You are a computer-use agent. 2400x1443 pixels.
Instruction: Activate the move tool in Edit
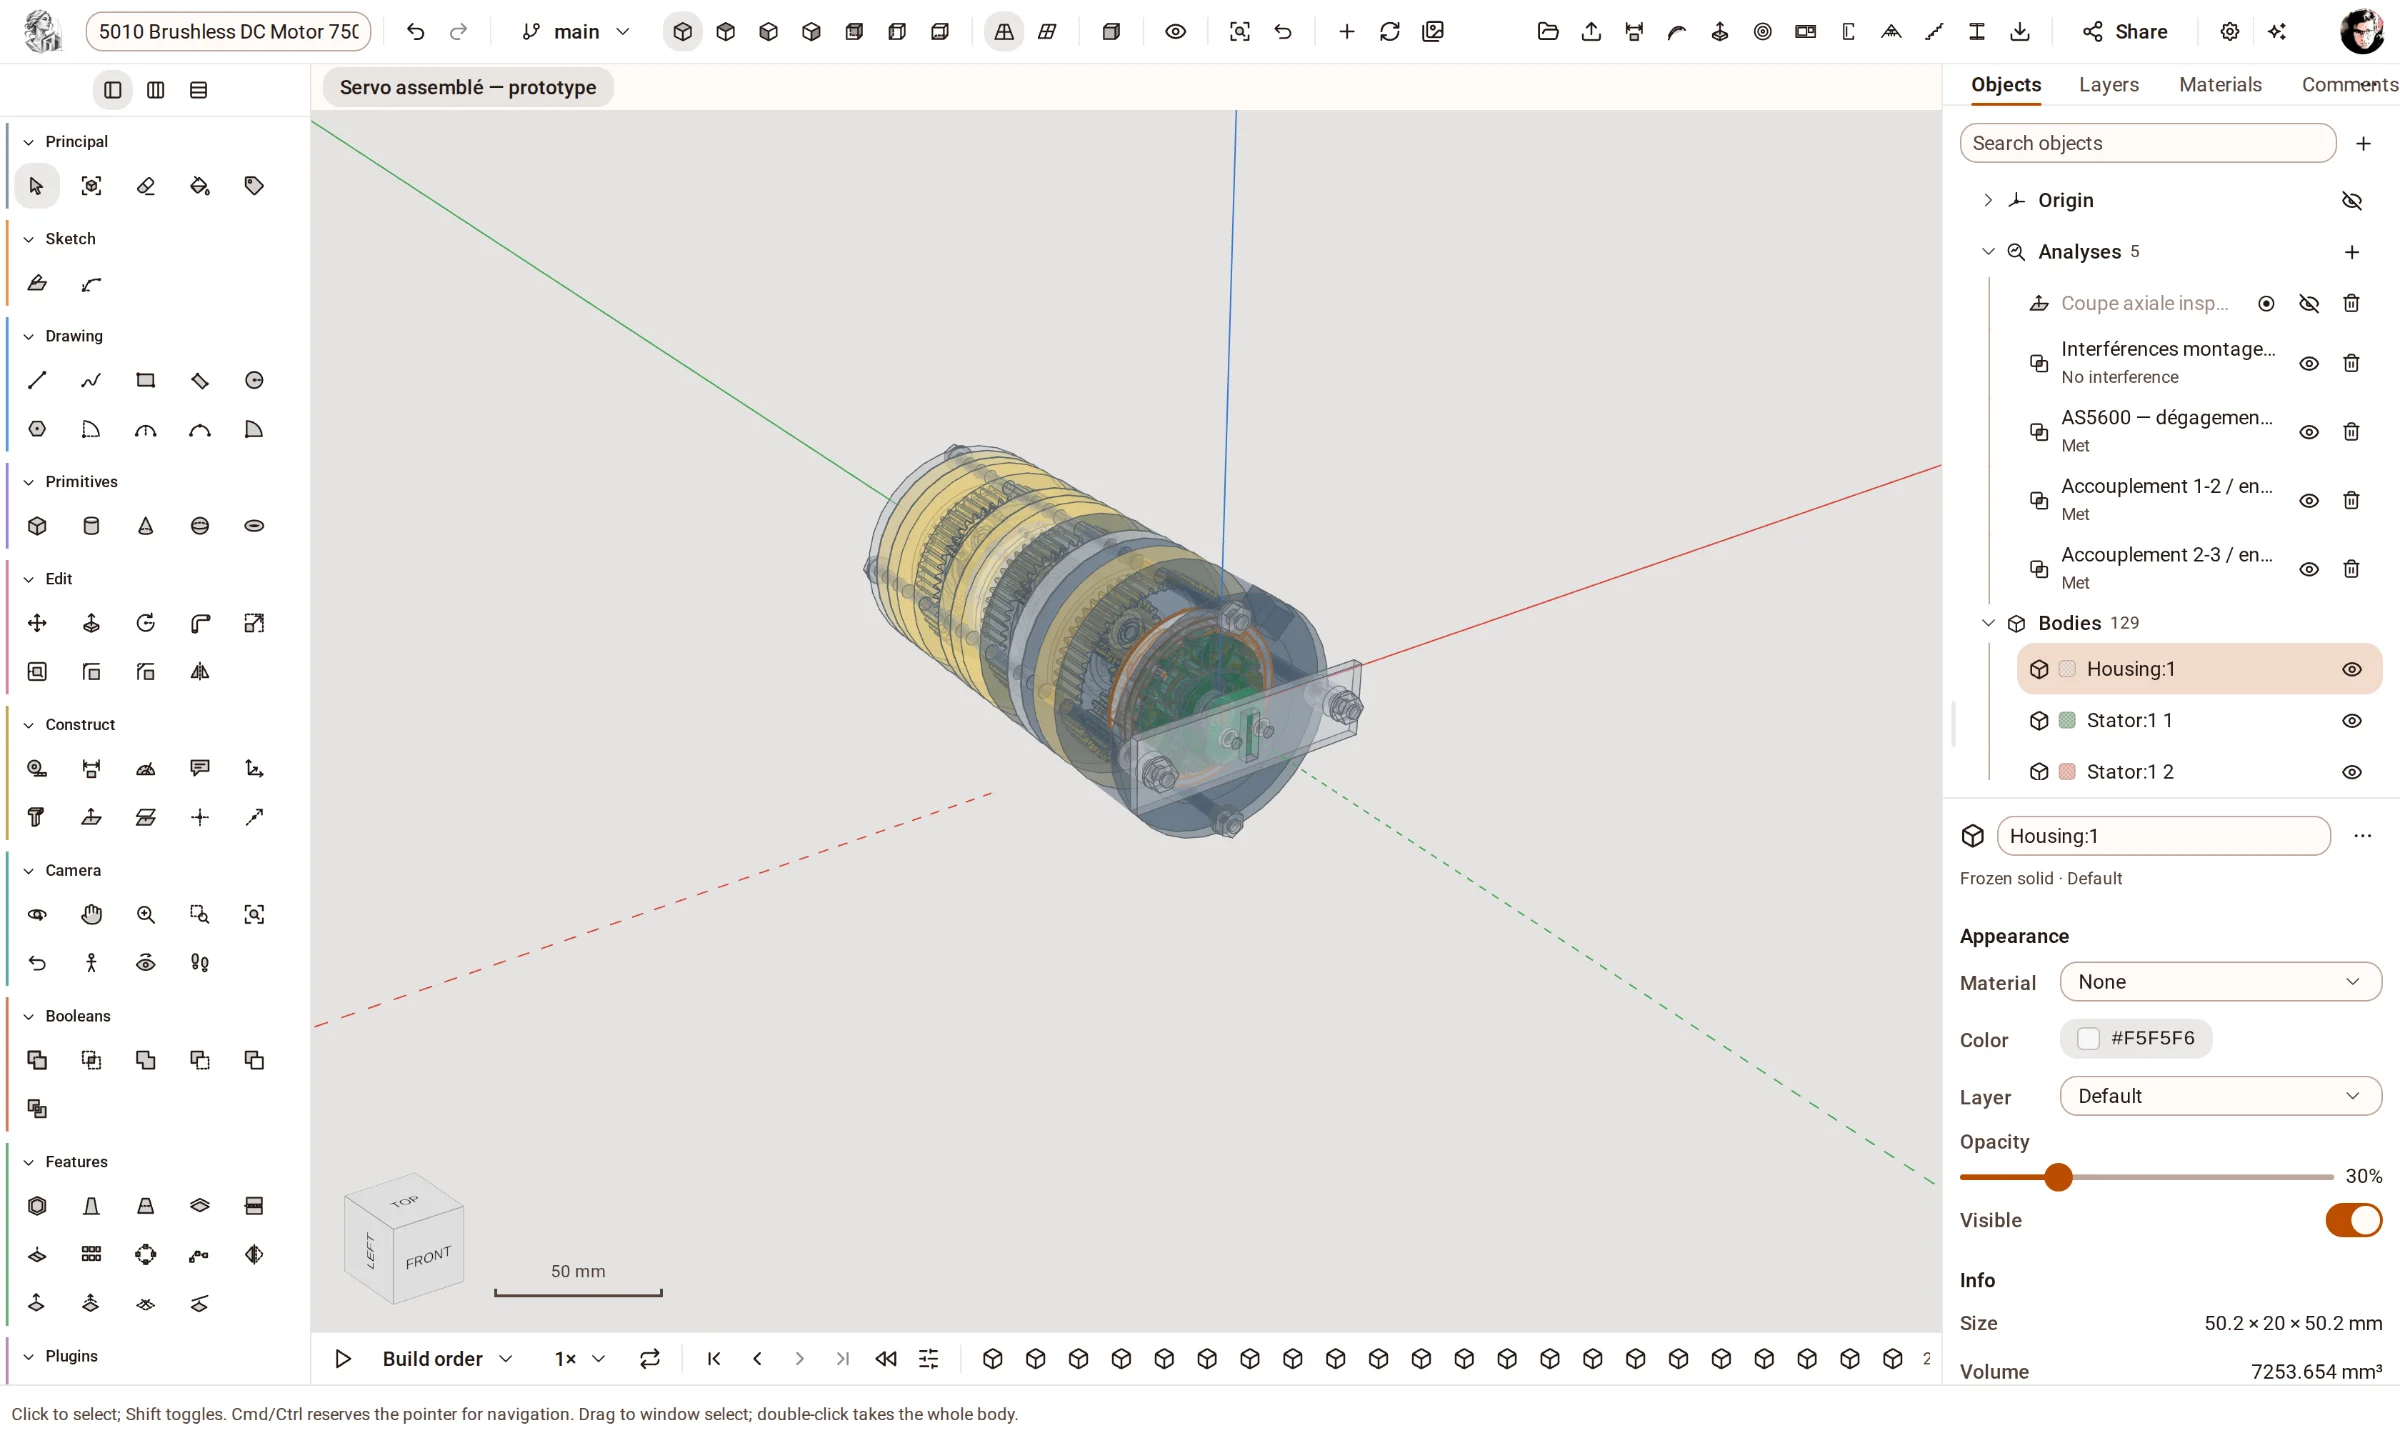(x=37, y=623)
